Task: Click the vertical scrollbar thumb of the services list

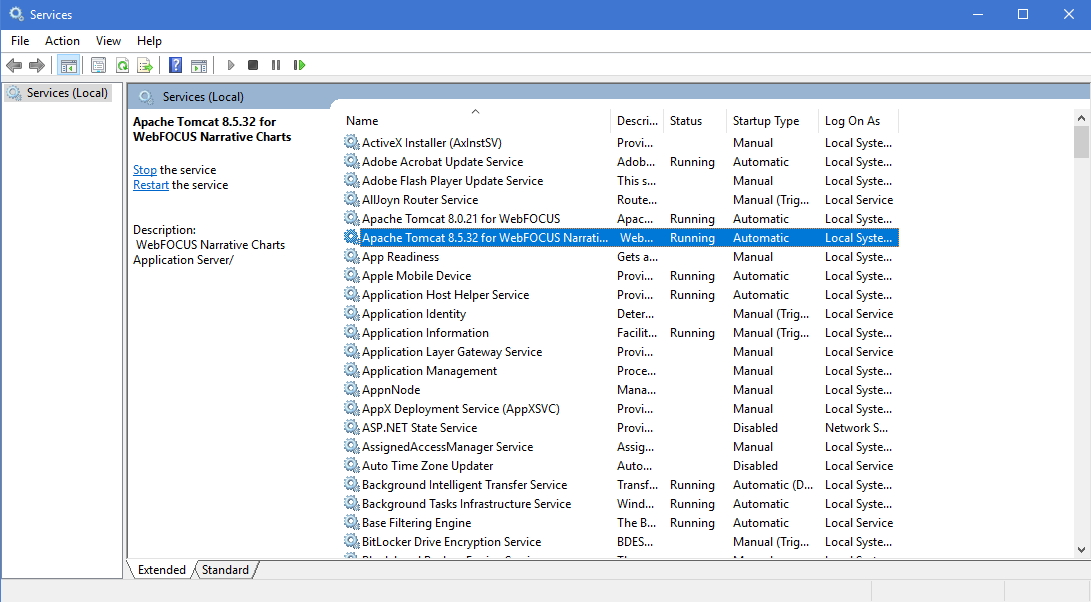Action: (x=1081, y=142)
